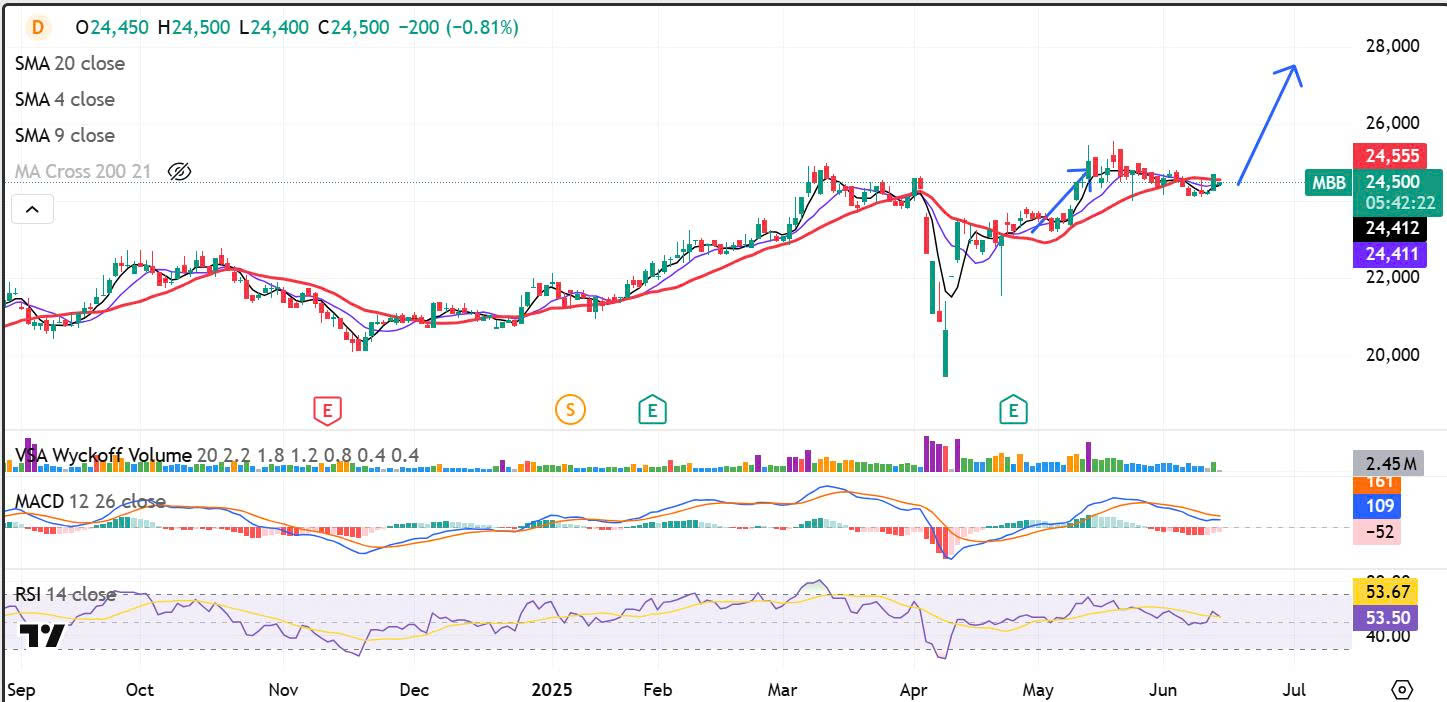Click the O24,450 open value in header
This screenshot has width=1447, height=702.
[x=113, y=28]
